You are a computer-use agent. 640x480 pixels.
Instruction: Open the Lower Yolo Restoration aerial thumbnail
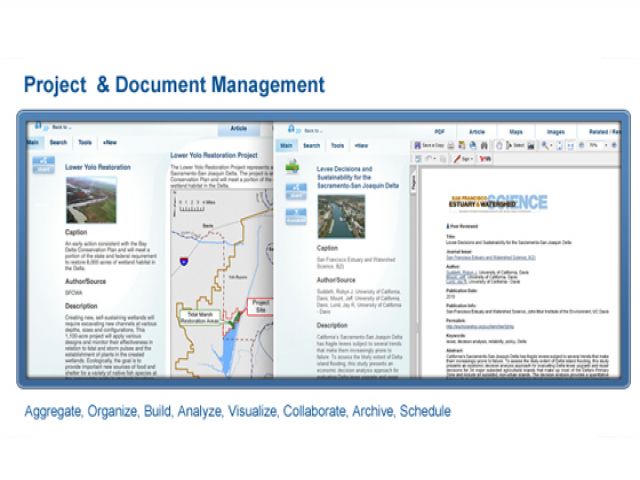click(x=91, y=200)
